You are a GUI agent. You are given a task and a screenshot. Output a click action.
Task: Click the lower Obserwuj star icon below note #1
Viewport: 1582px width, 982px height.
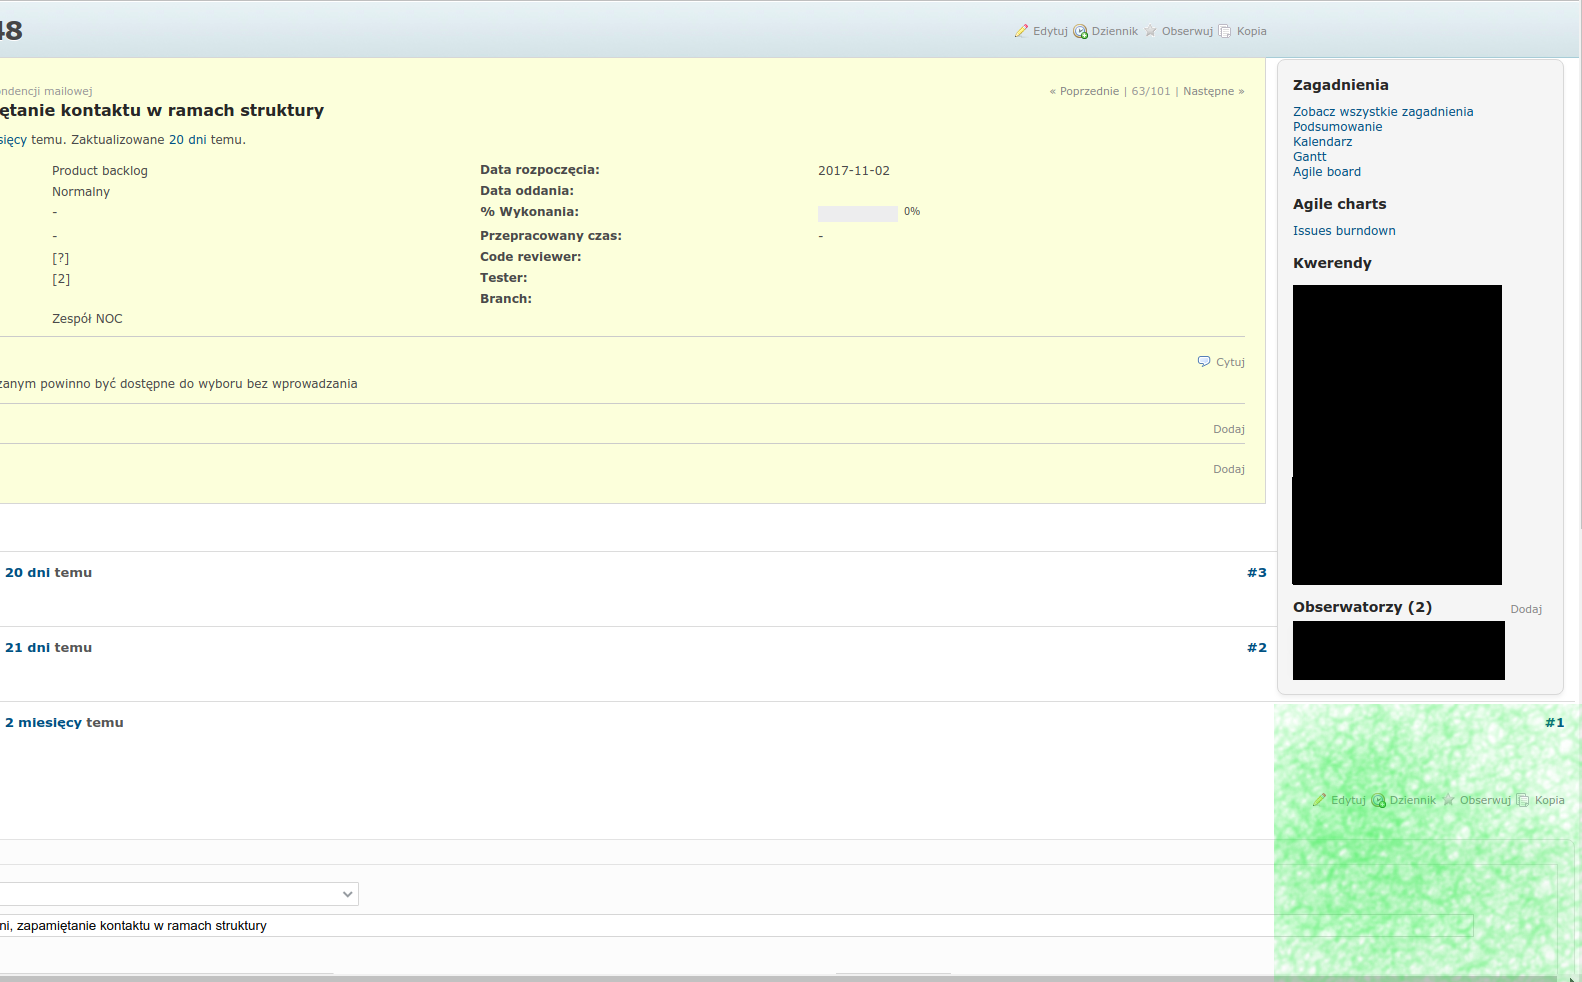coord(1449,800)
